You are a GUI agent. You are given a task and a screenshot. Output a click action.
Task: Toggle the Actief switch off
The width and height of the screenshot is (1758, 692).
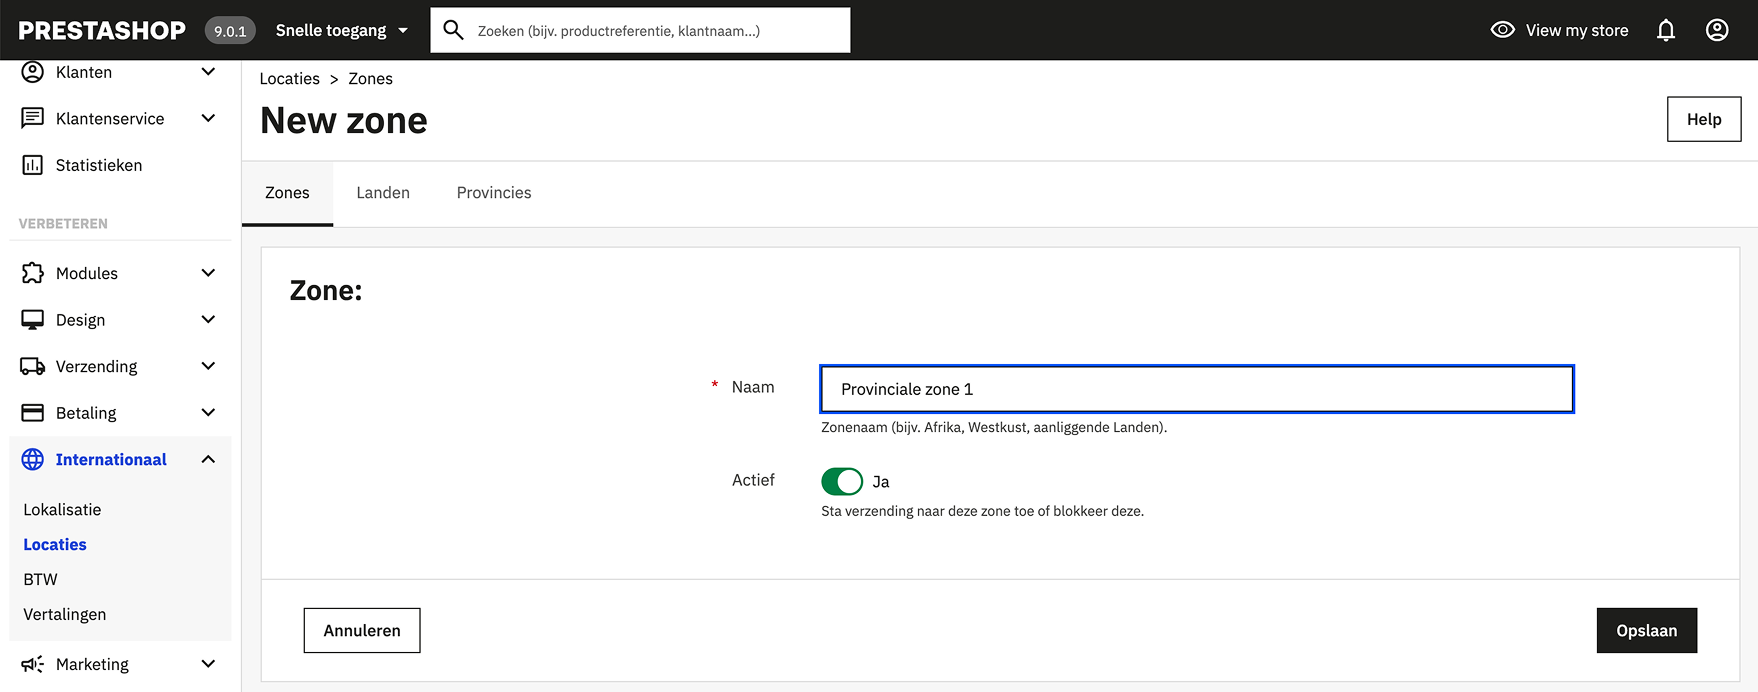842,481
